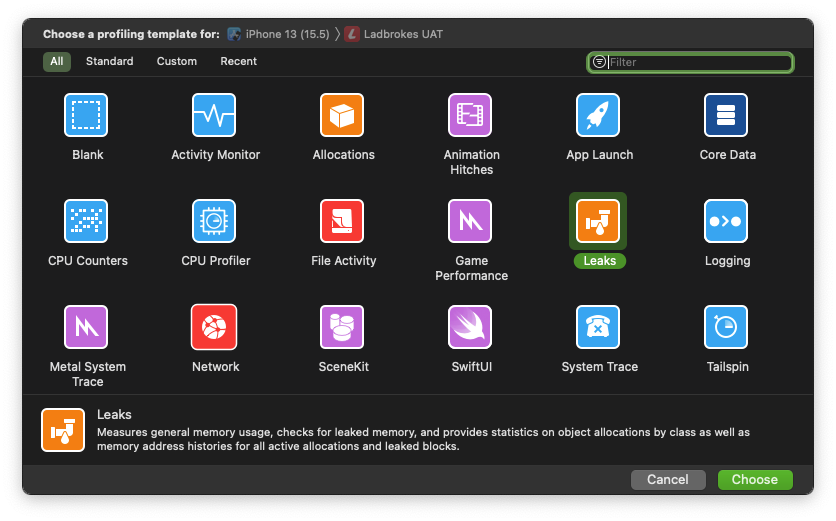
Task: Open the iPhone 13 (15.5) device dropdown
Action: (x=278, y=34)
